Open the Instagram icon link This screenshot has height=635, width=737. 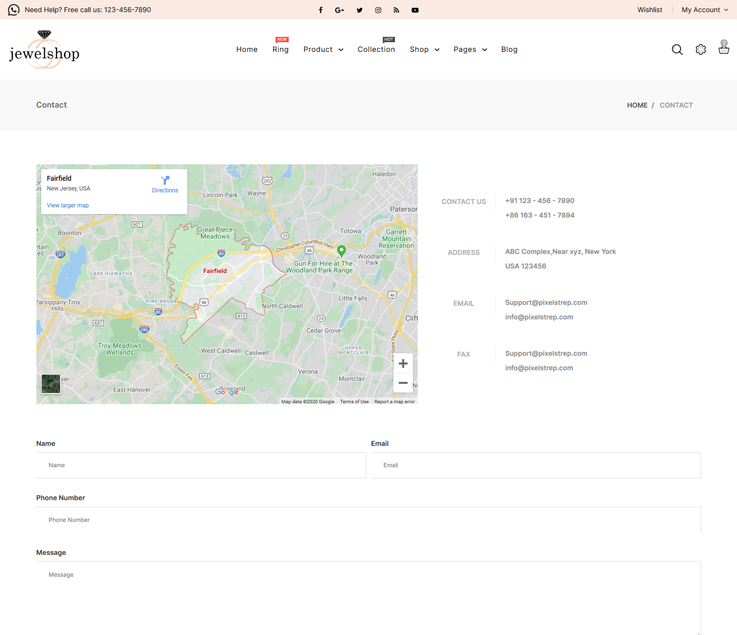(x=378, y=10)
